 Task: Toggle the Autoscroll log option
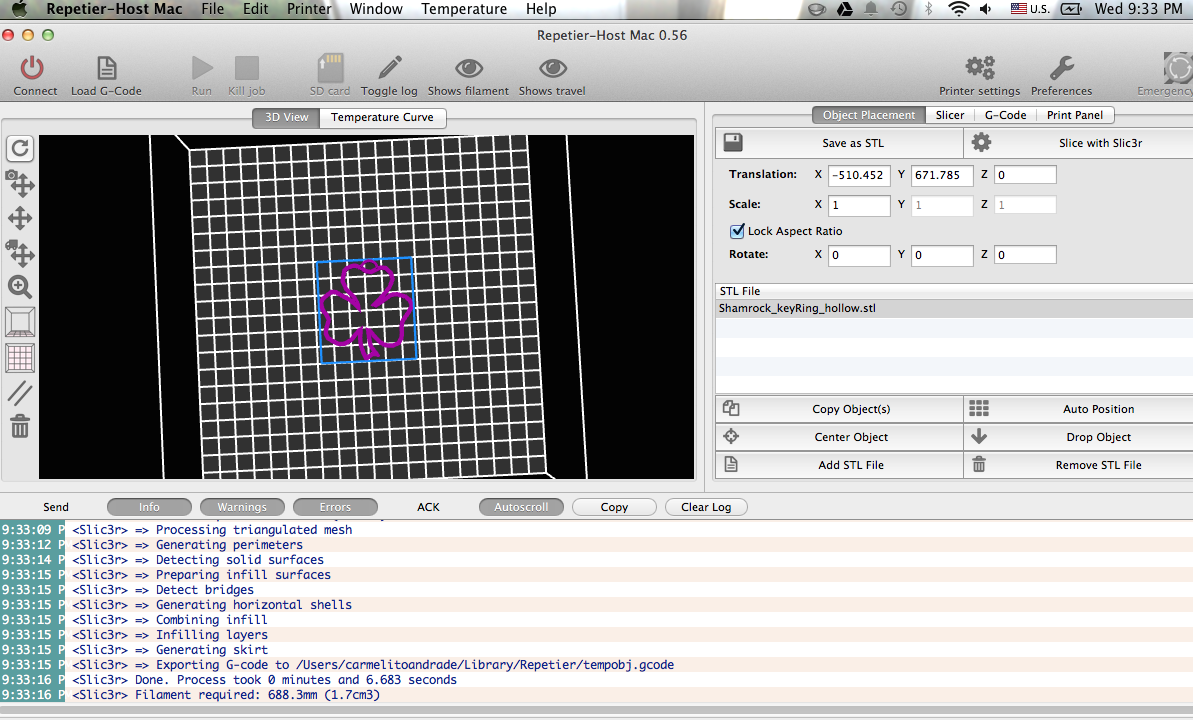pos(521,507)
